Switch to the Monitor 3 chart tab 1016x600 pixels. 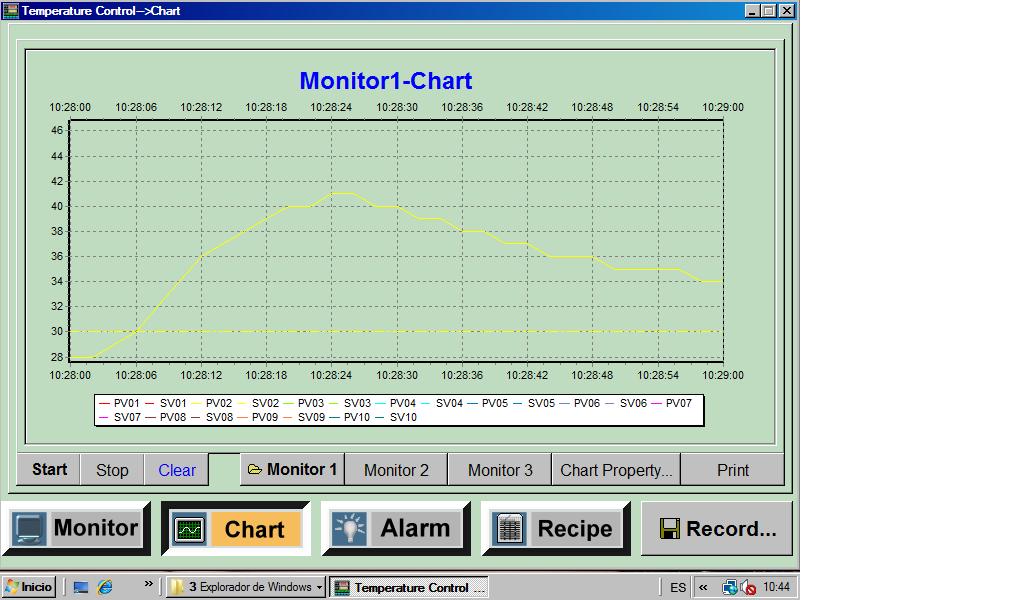(x=500, y=470)
